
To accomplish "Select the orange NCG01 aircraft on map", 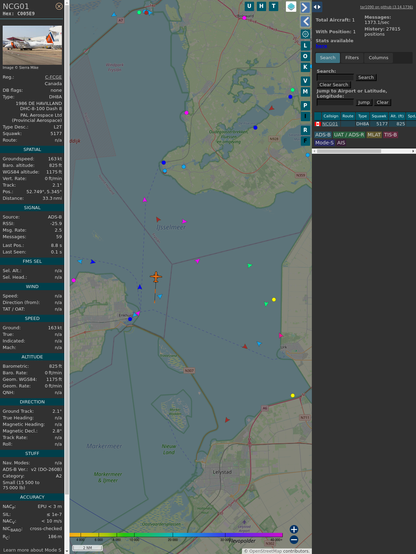I will [156, 277].
